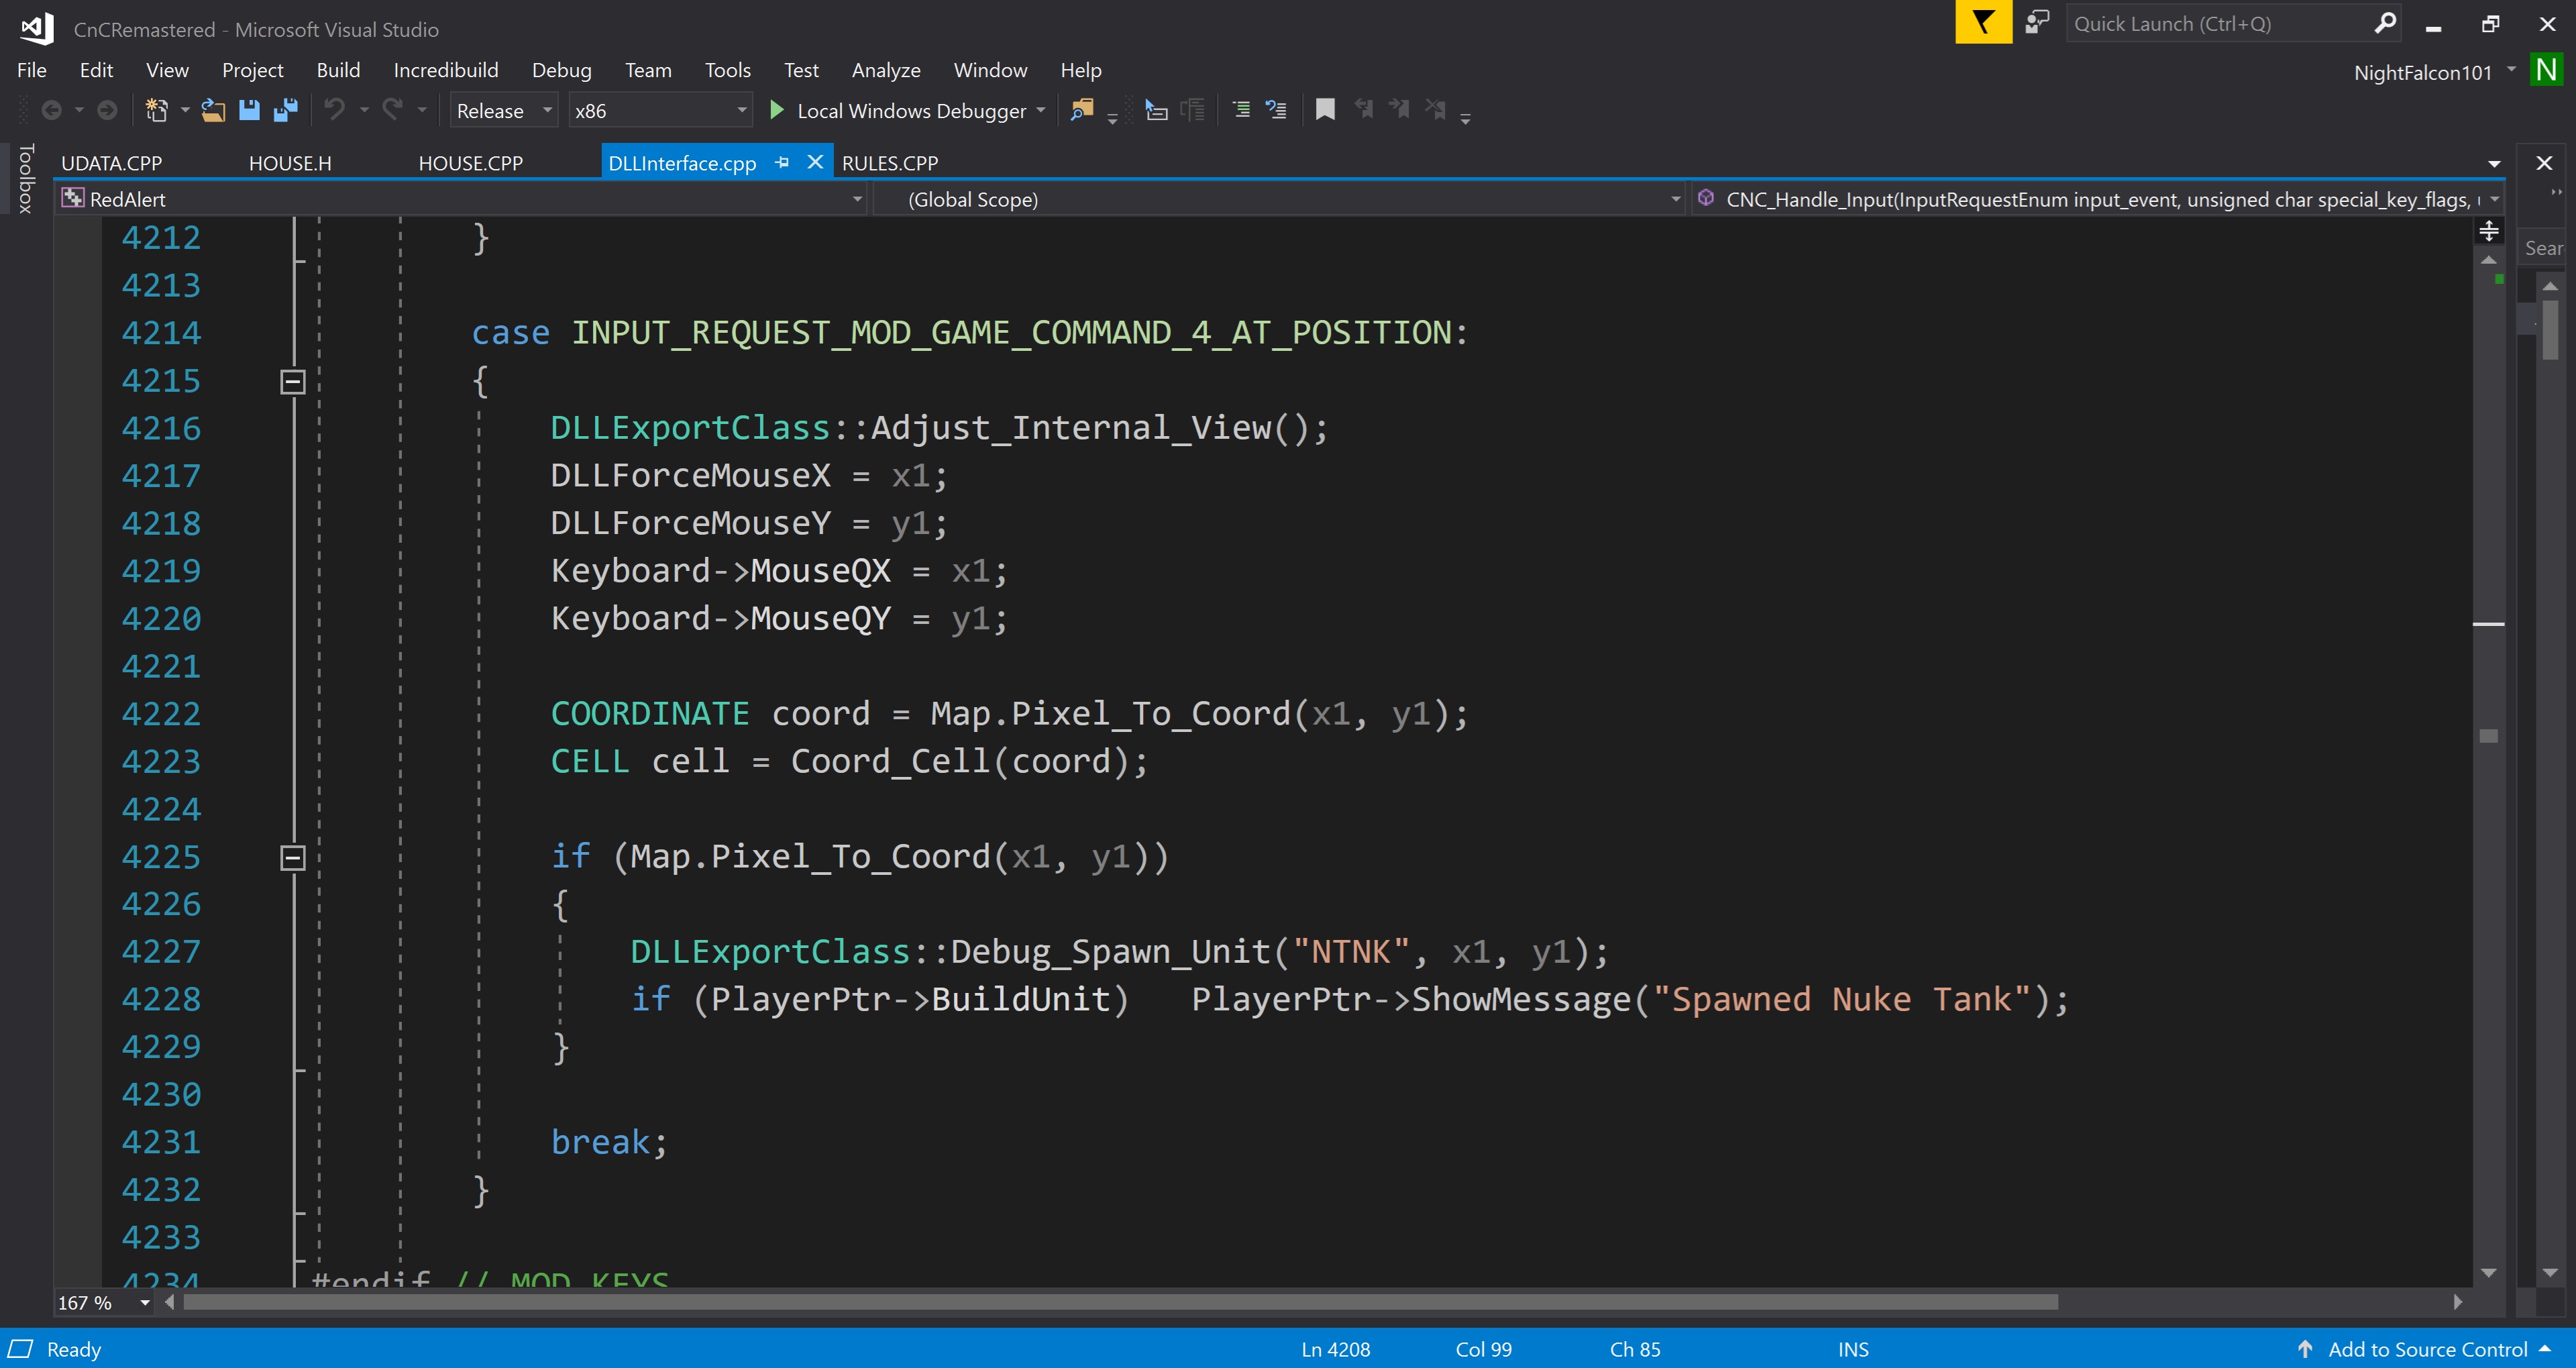This screenshot has height=1368, width=2576.
Task: Click the horizontal scrollbar thumb
Action: click(1120, 1302)
